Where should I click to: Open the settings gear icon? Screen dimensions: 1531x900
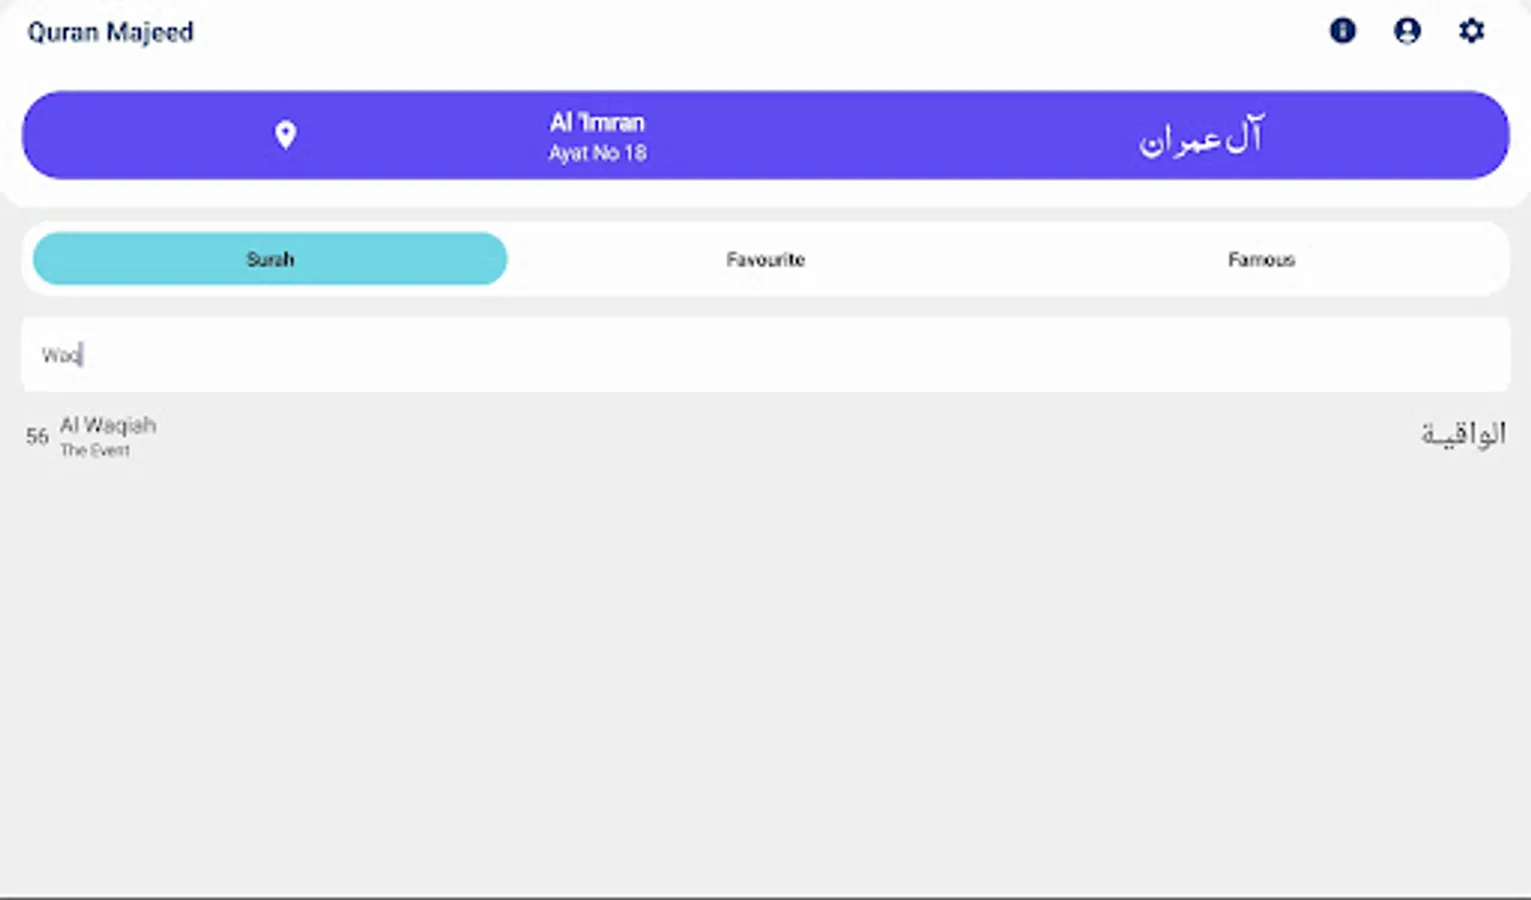[x=1471, y=31]
